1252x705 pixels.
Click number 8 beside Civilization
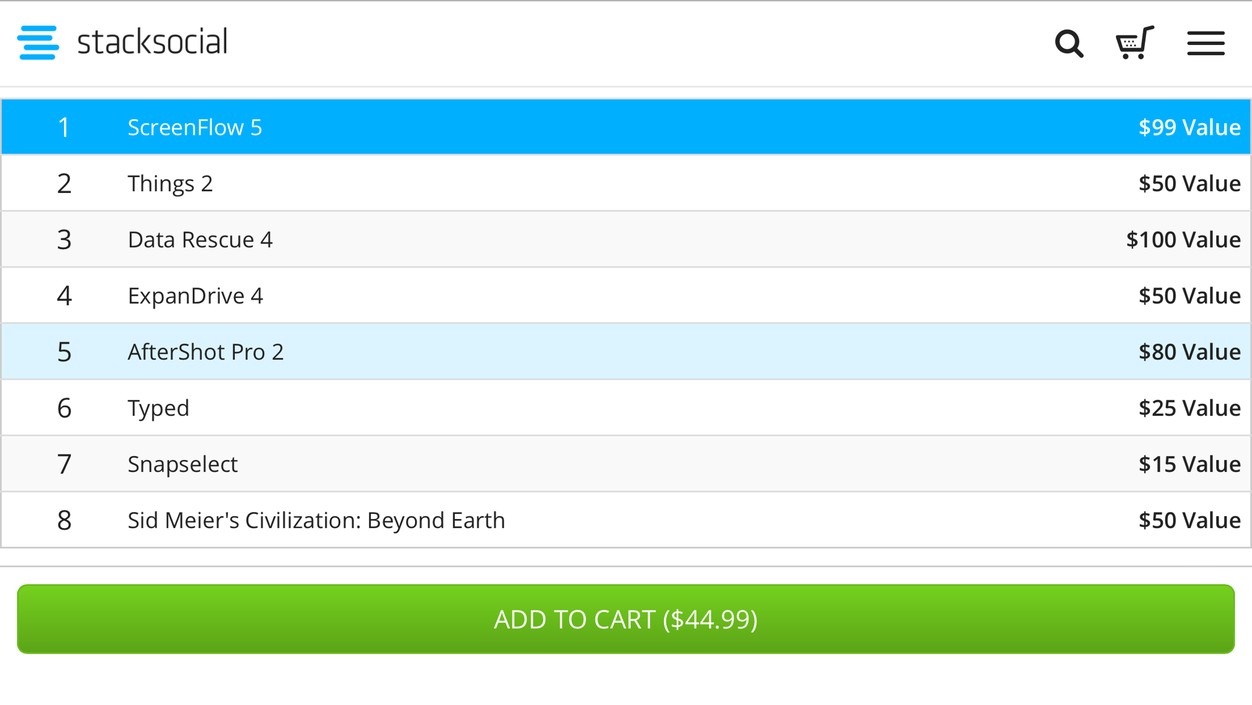point(64,520)
